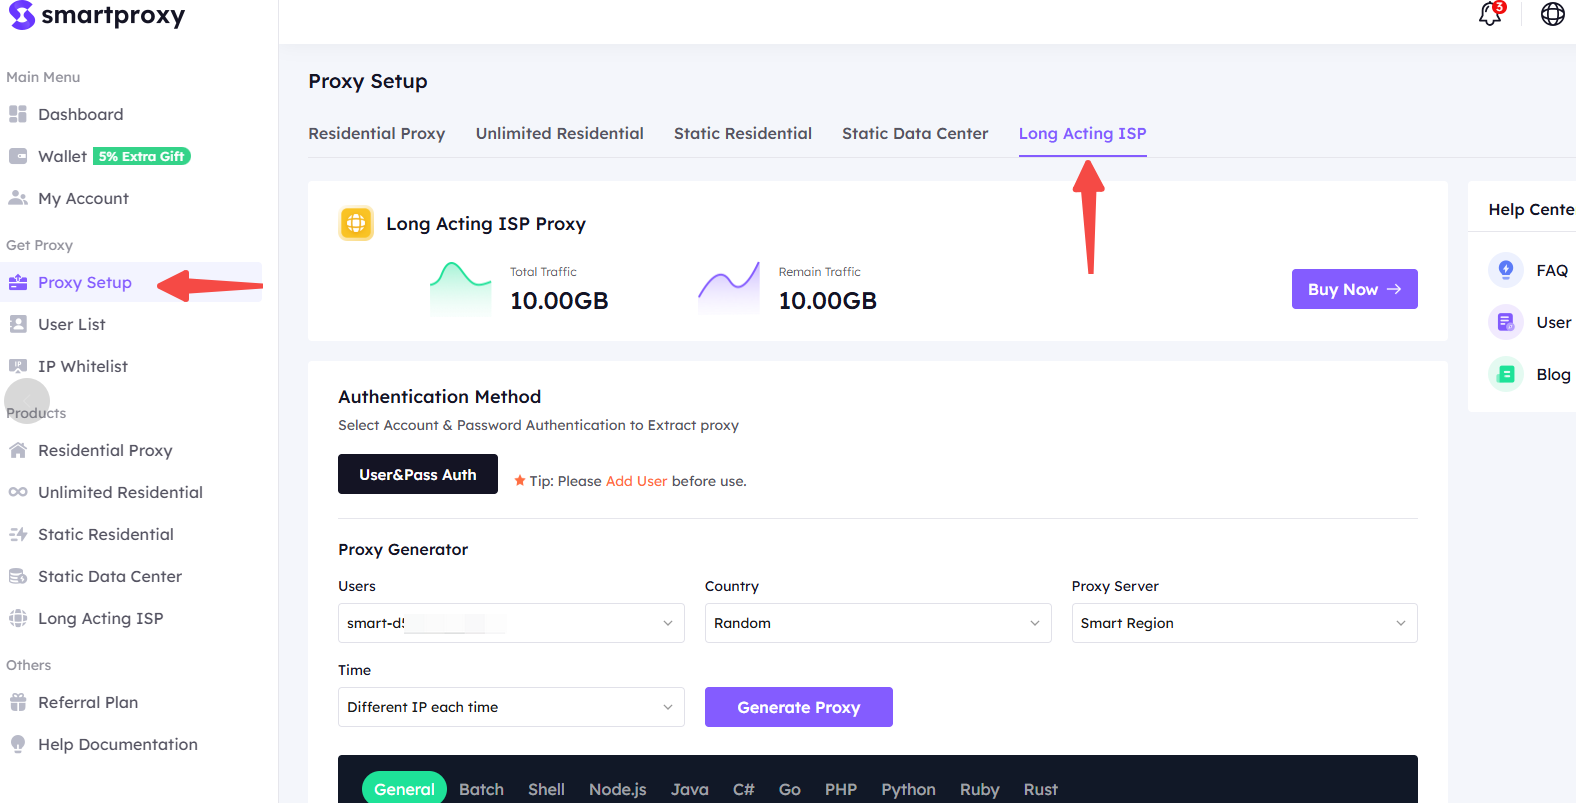Click the Unlimited Residential infinity icon
The image size is (1576, 803).
tap(18, 492)
